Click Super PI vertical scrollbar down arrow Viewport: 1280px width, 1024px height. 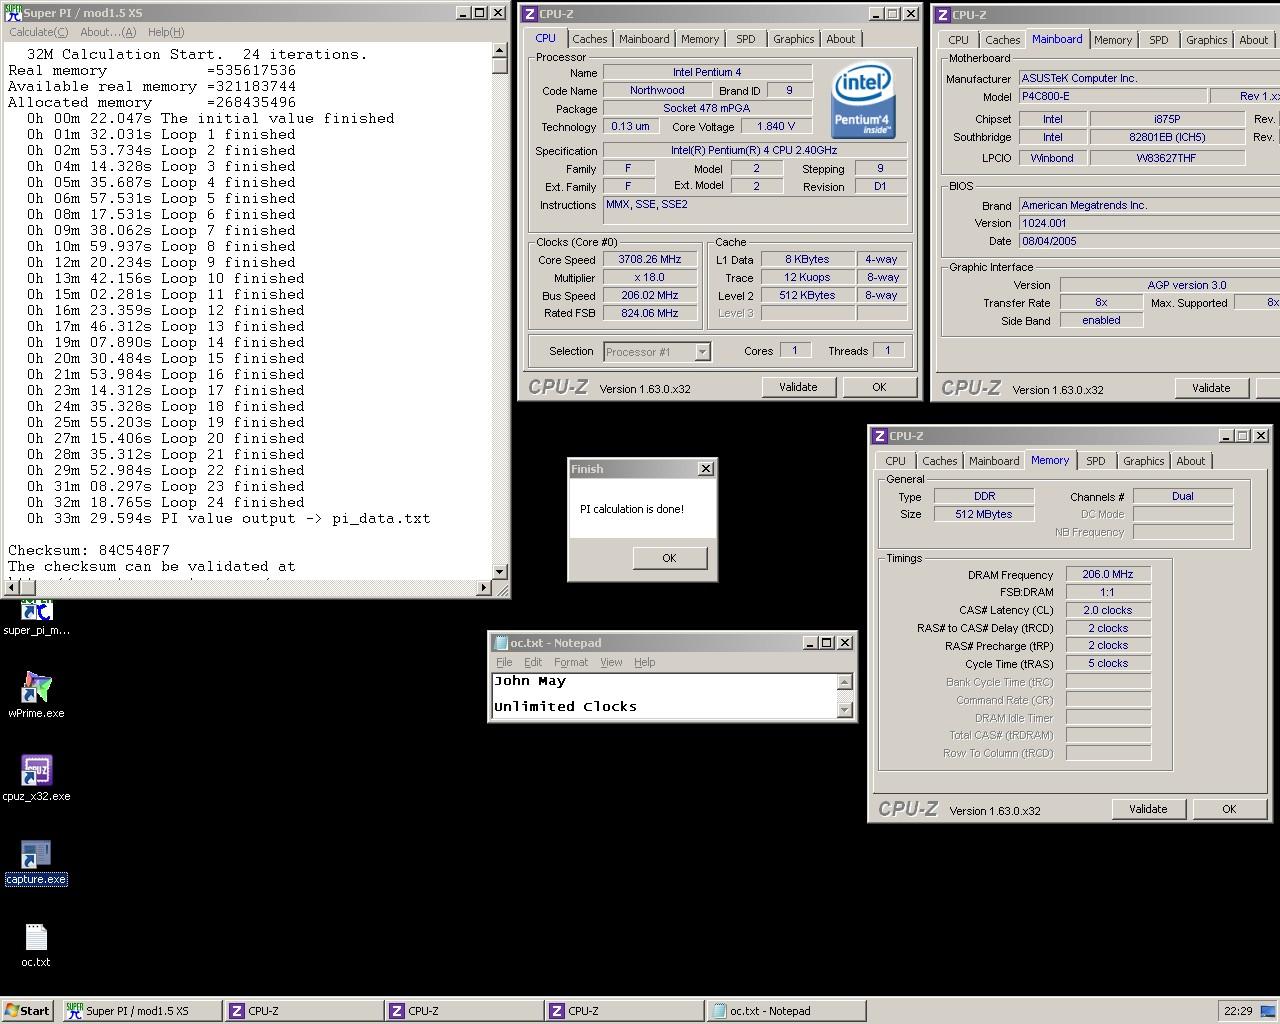point(500,571)
